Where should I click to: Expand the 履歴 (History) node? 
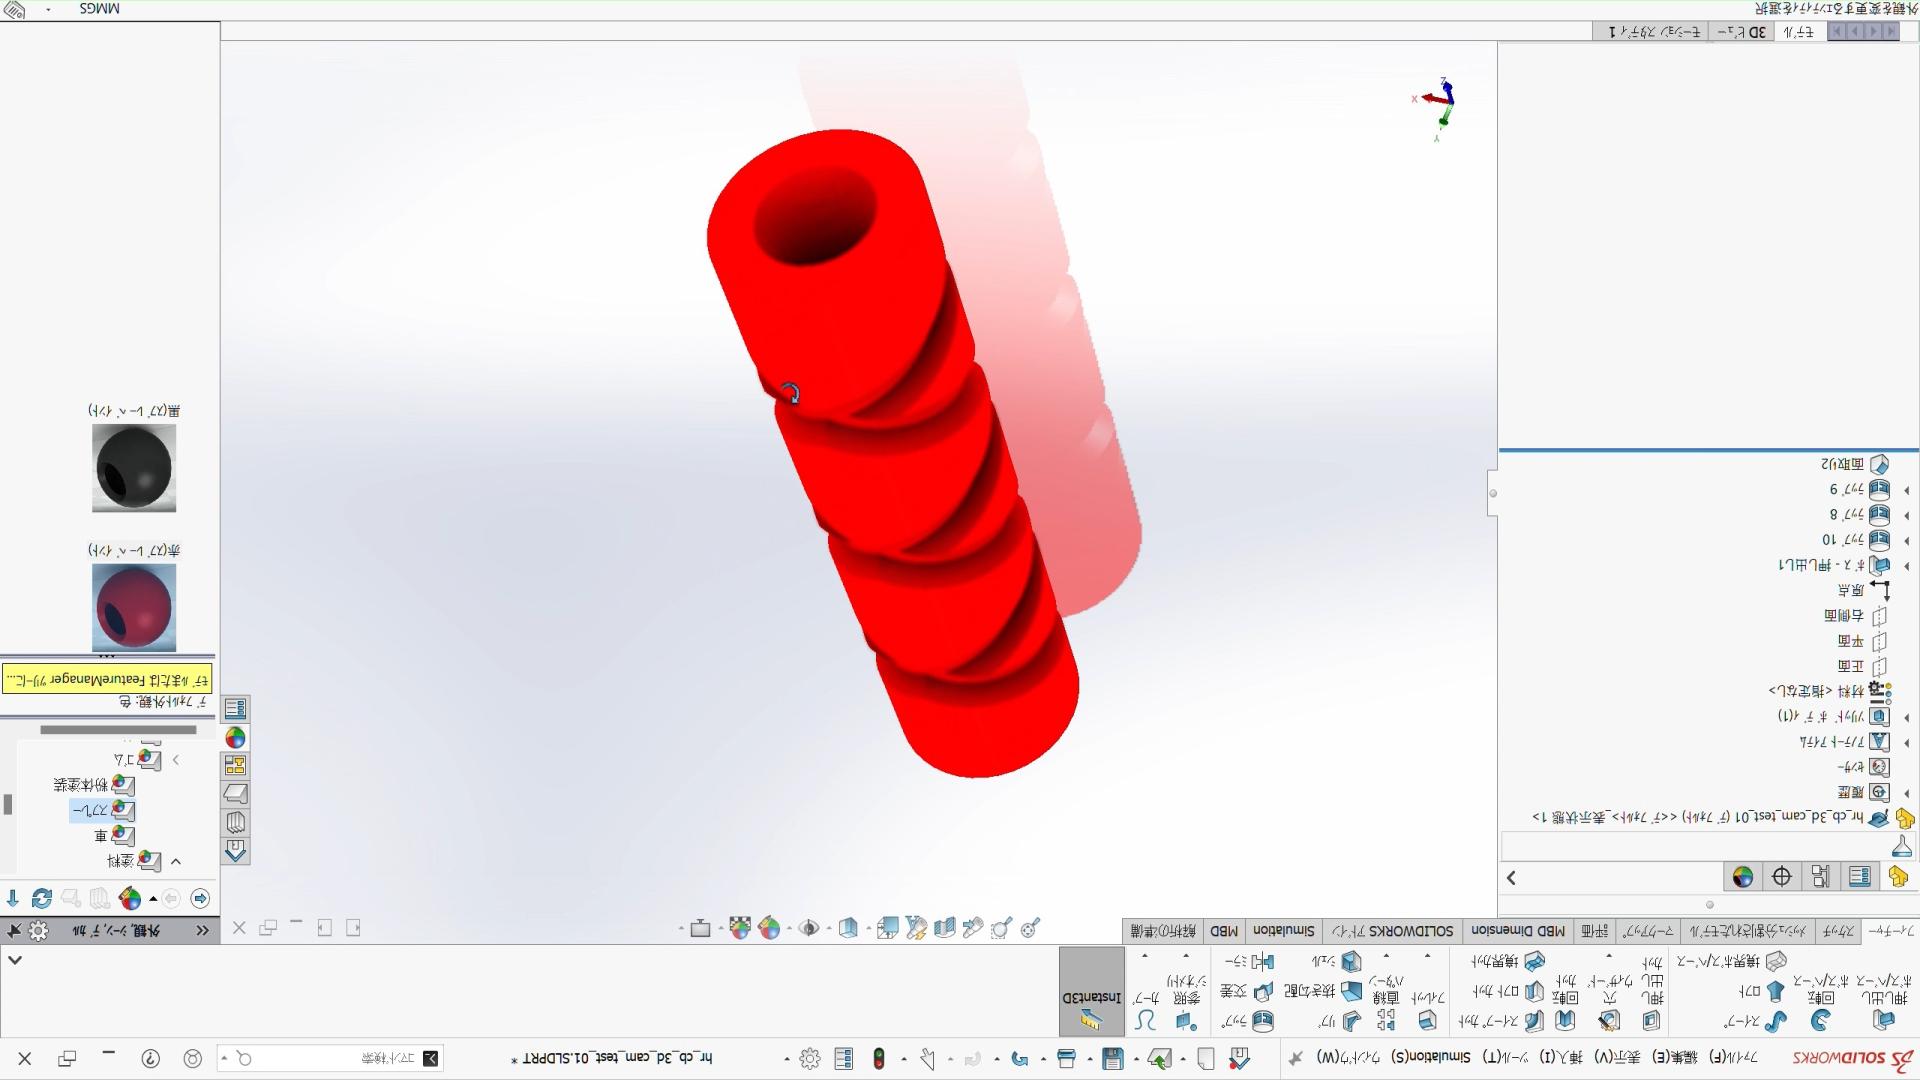(x=1906, y=793)
